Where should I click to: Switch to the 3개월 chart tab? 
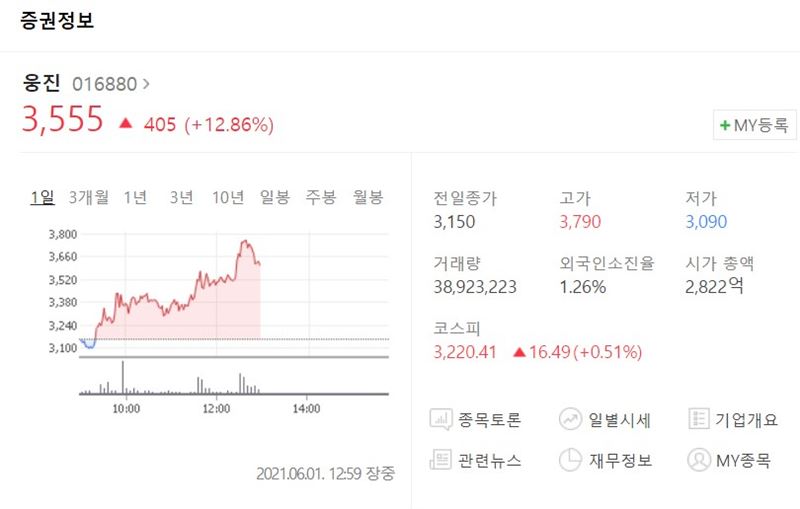[x=90, y=197]
